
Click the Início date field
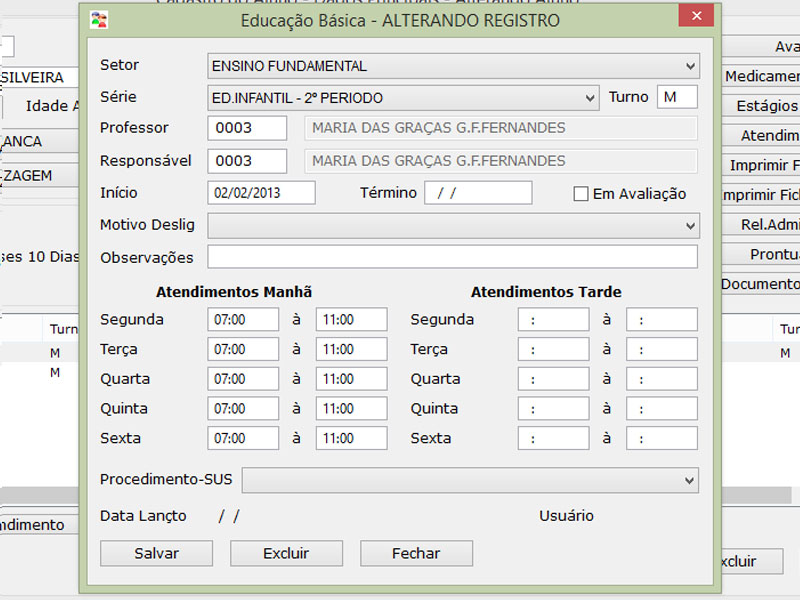click(261, 193)
